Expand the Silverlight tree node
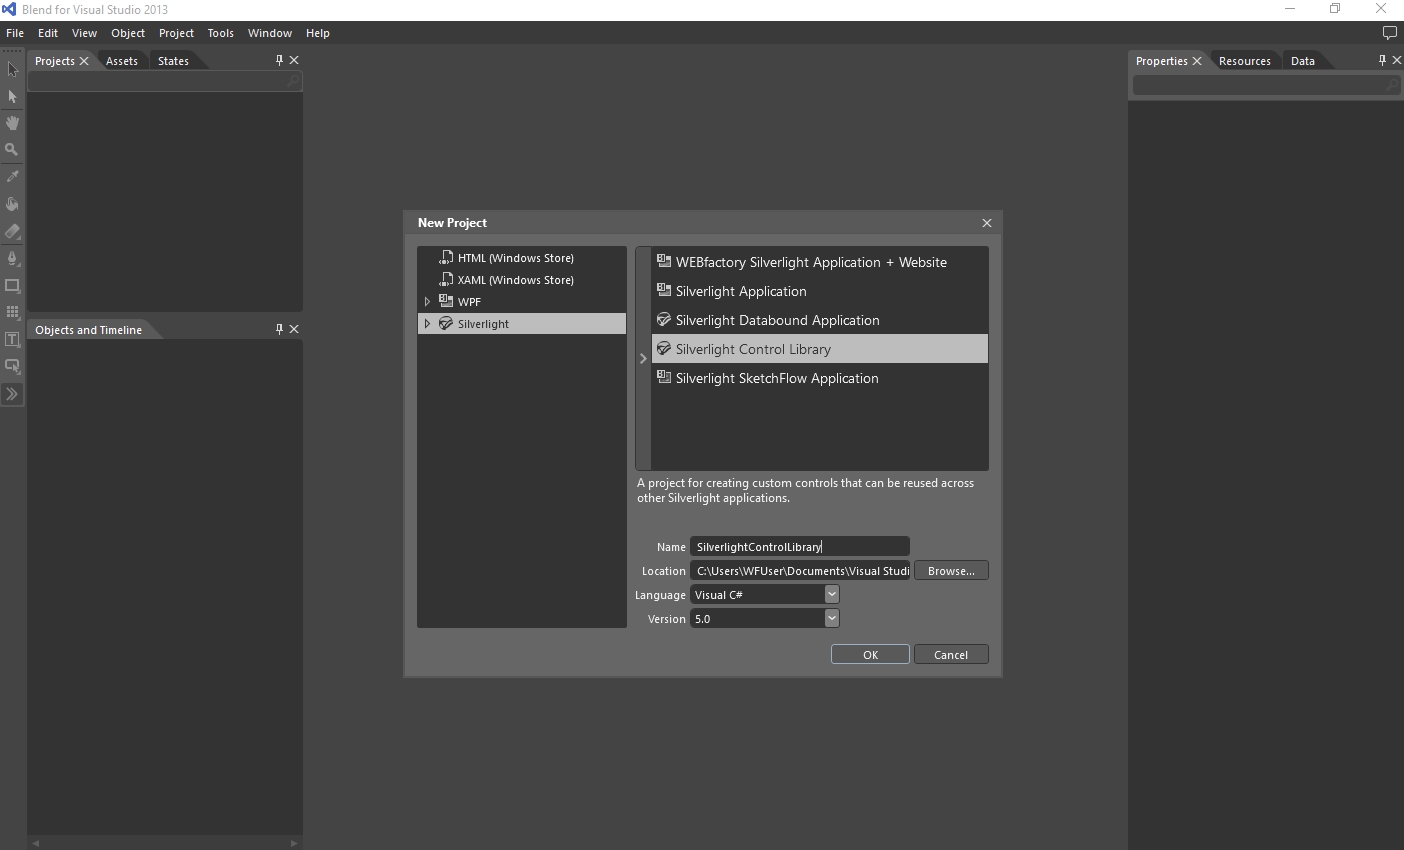This screenshot has width=1404, height=850. (428, 324)
